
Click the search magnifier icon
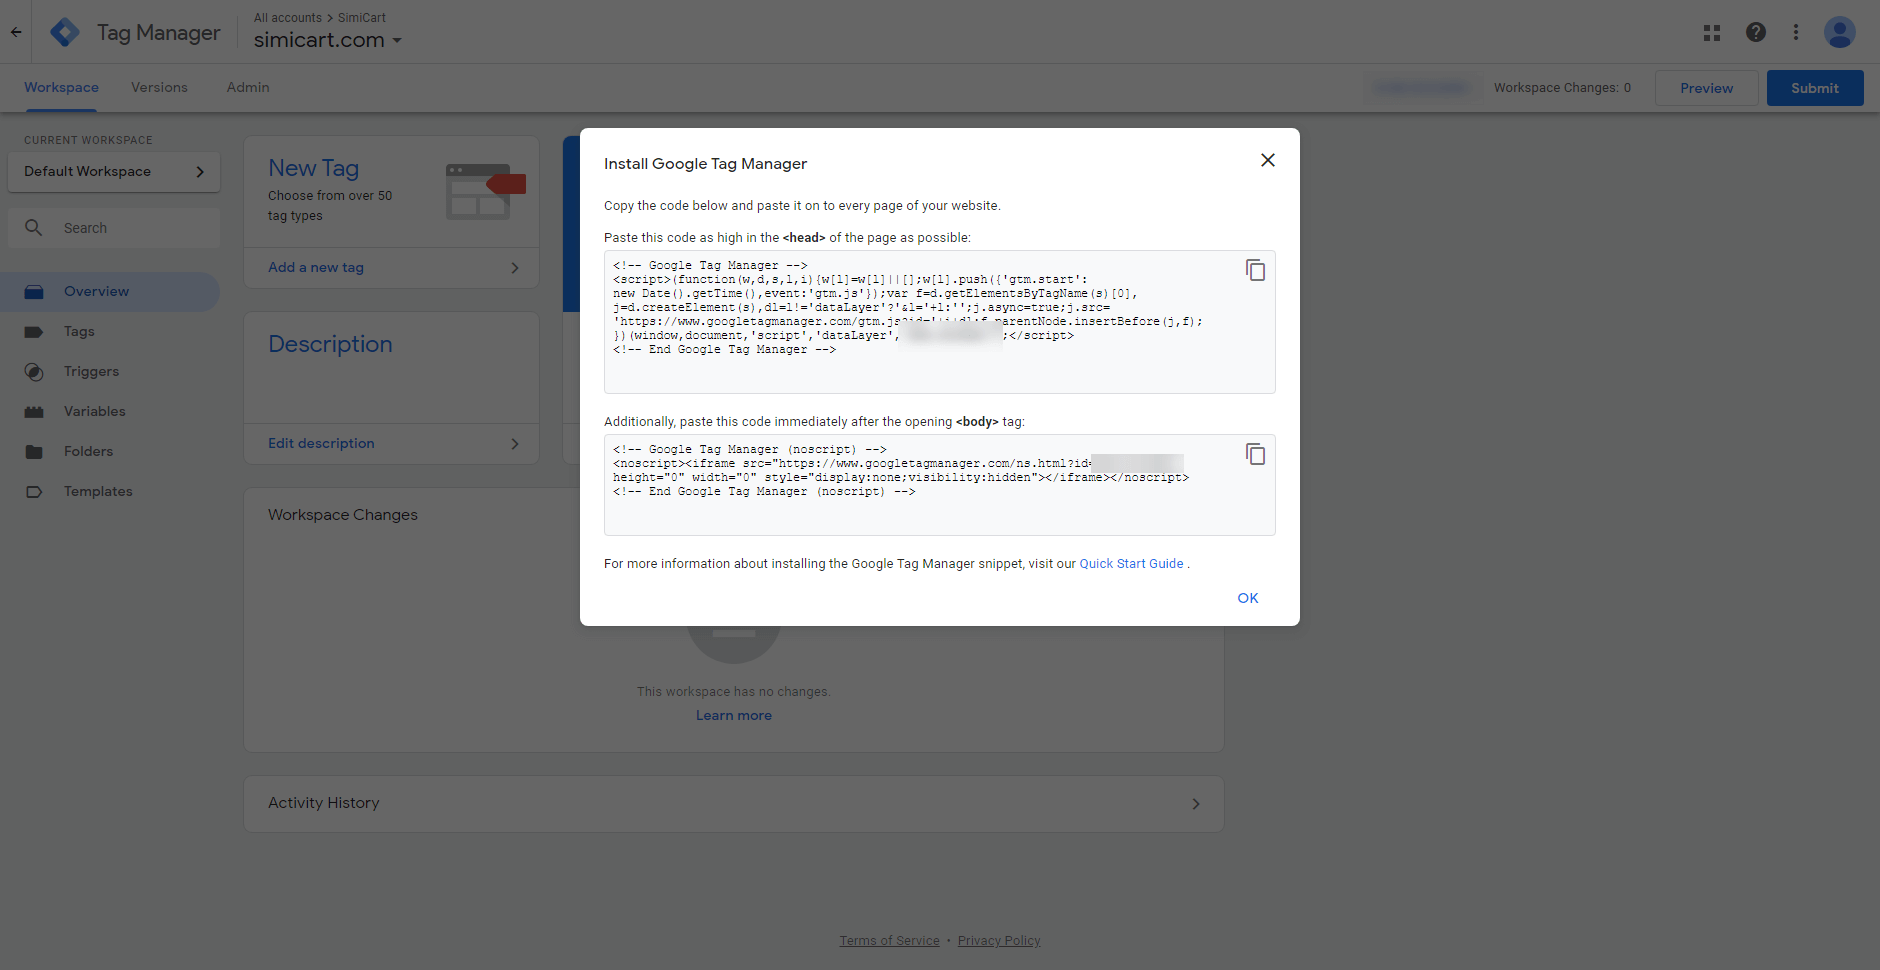click(x=33, y=228)
